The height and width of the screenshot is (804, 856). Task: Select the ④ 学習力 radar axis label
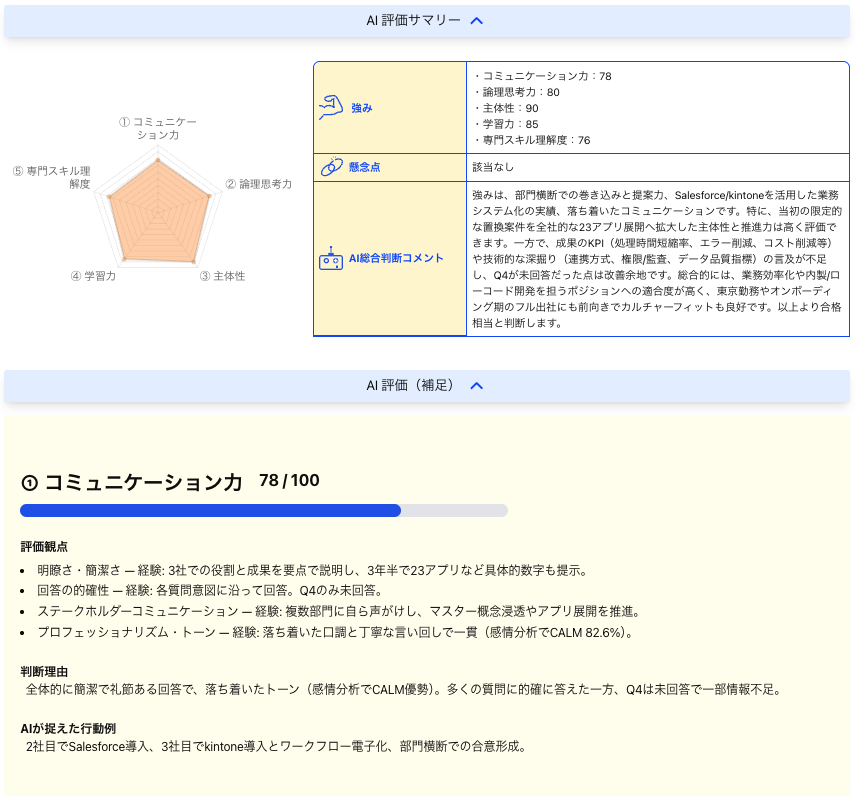93,275
